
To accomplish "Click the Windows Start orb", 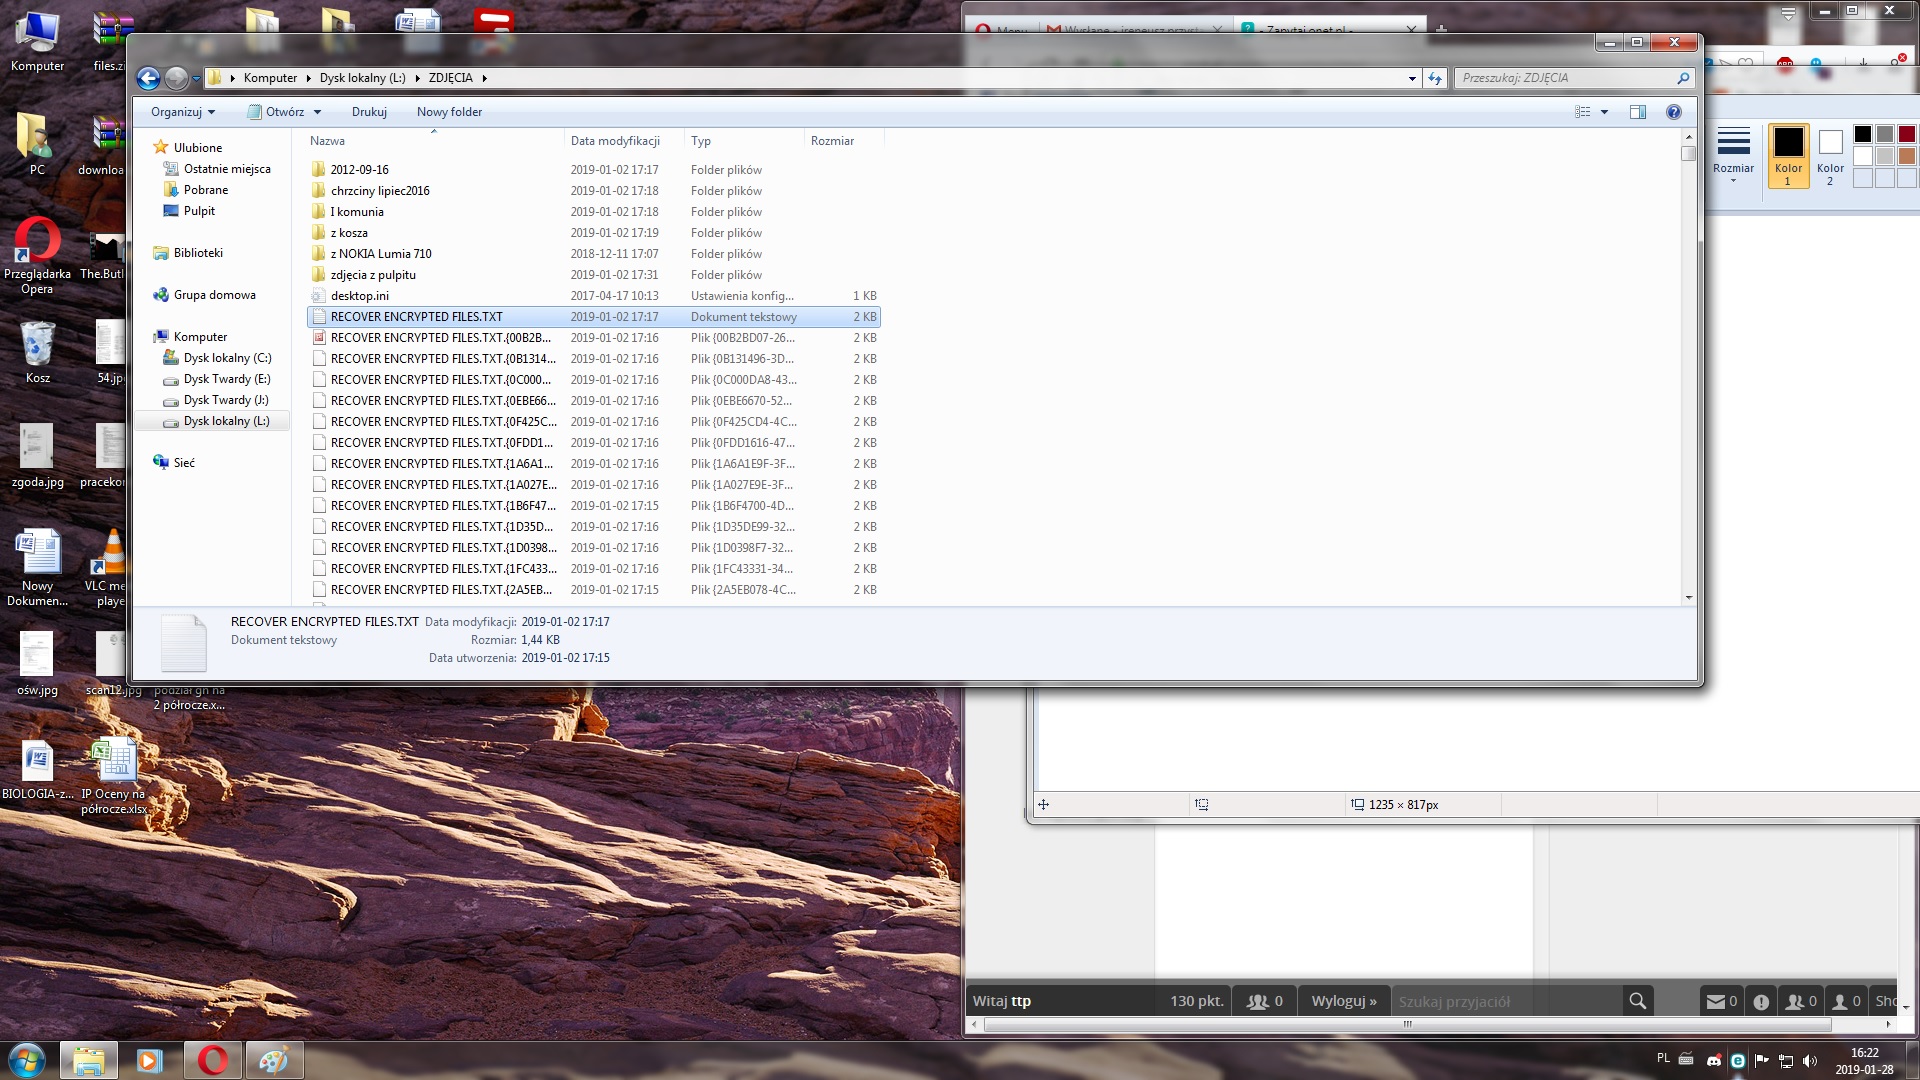I will (x=27, y=1059).
